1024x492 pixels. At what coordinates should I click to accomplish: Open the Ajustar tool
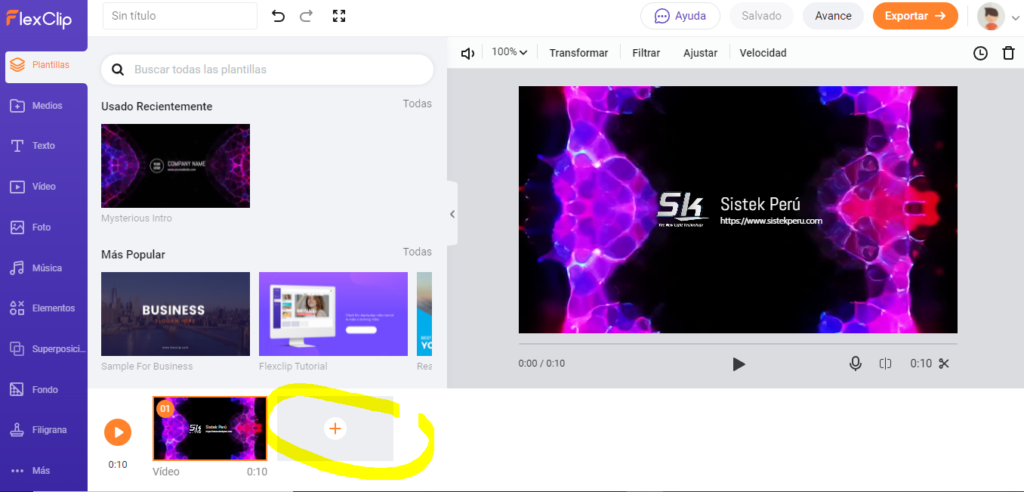coord(700,53)
